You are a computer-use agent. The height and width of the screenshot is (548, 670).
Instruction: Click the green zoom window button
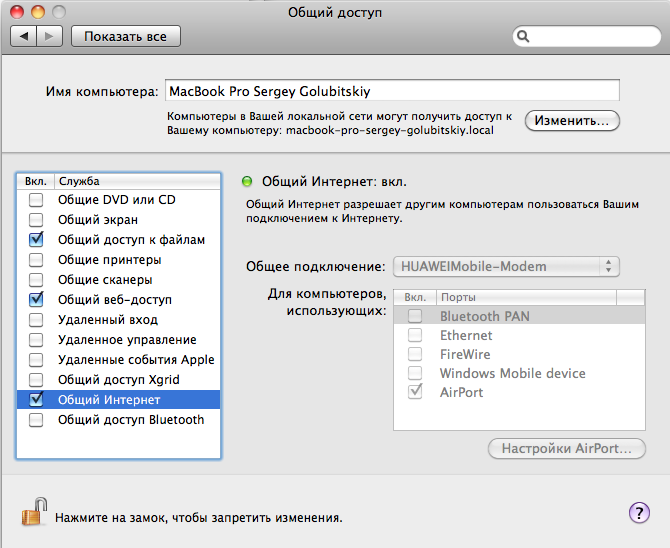59,11
